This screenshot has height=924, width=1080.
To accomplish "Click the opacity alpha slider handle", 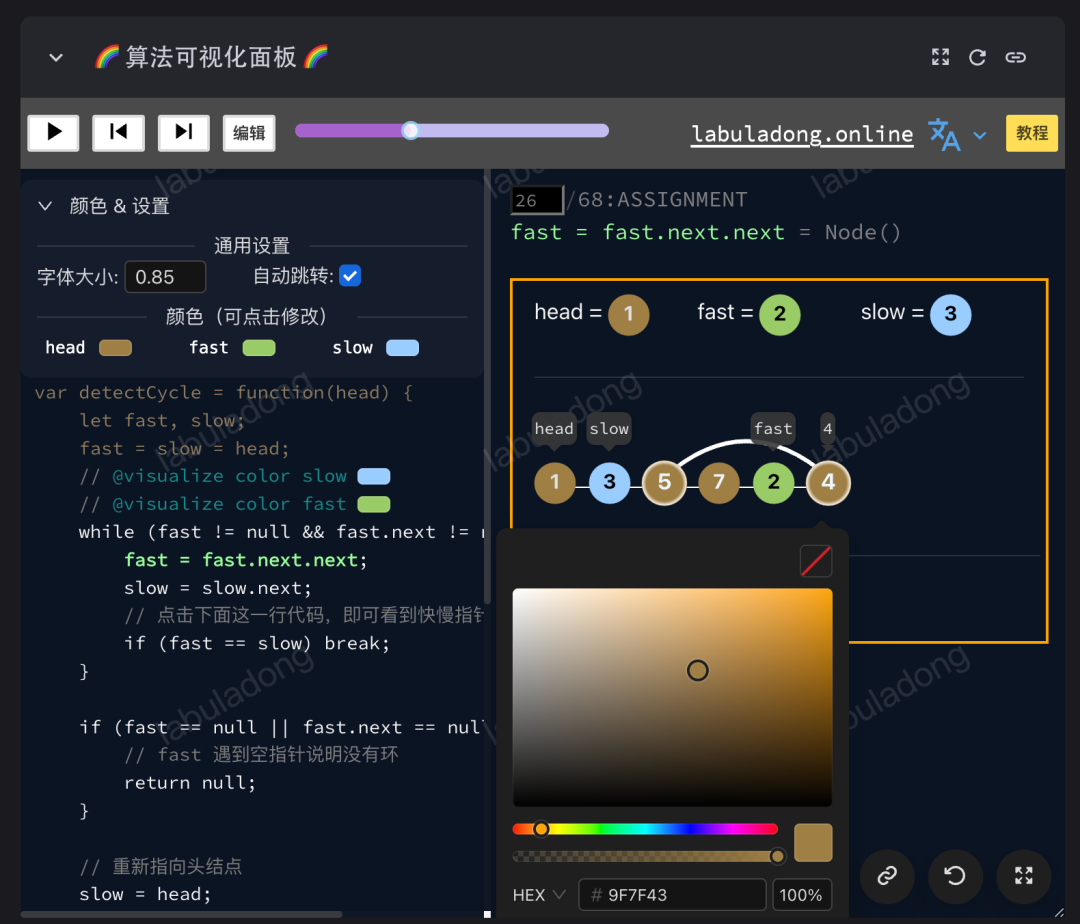I will 777,856.
